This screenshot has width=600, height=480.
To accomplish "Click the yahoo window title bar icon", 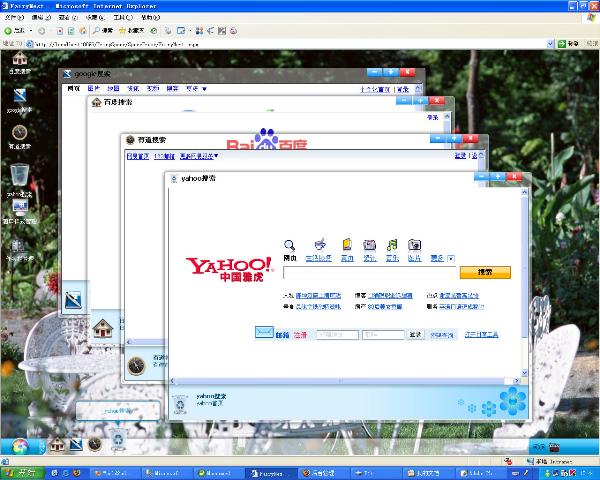I will tap(174, 178).
